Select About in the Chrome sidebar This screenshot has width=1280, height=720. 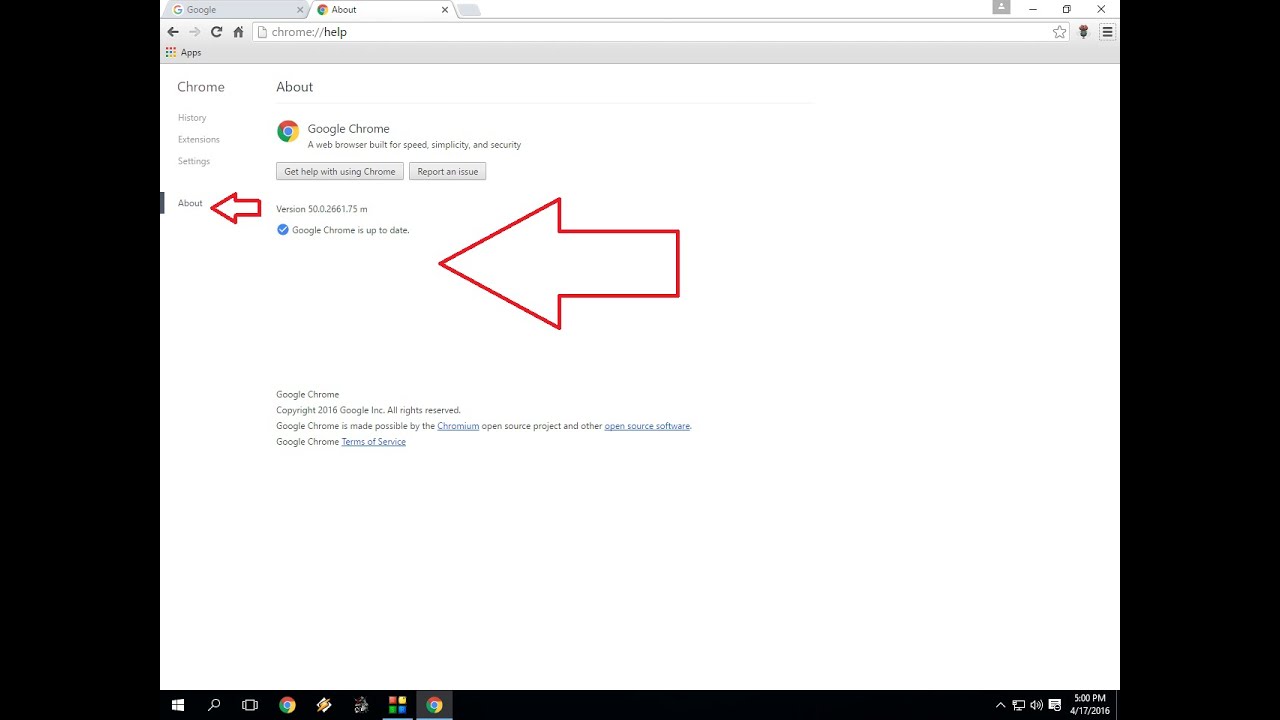click(x=190, y=203)
